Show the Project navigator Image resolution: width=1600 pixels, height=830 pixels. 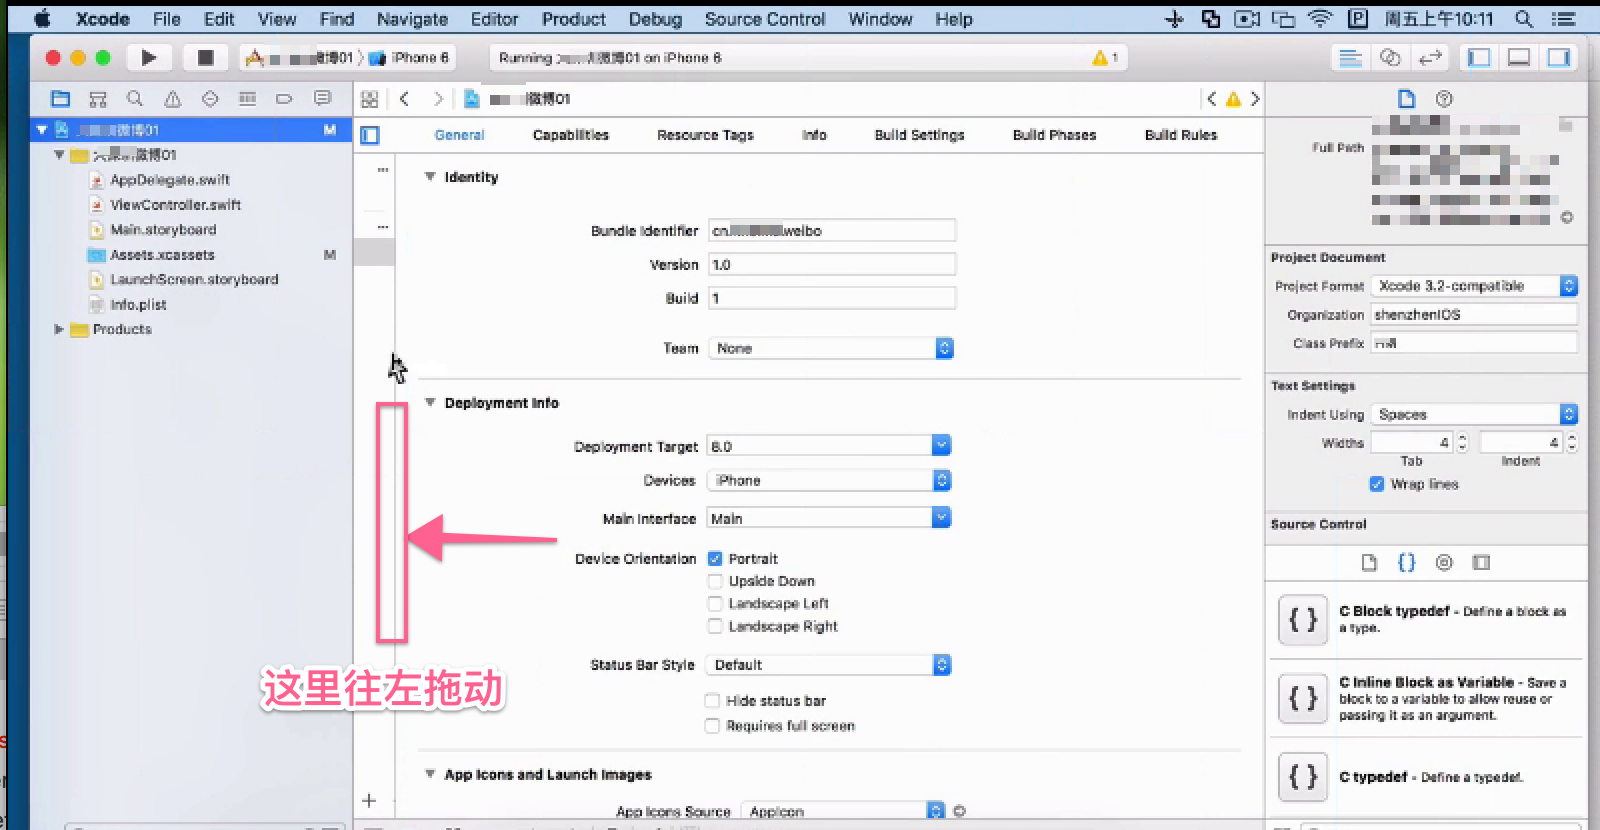(61, 99)
